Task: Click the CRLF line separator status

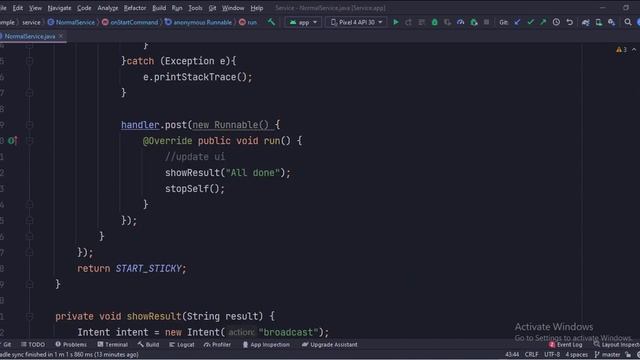Action: coord(531,355)
